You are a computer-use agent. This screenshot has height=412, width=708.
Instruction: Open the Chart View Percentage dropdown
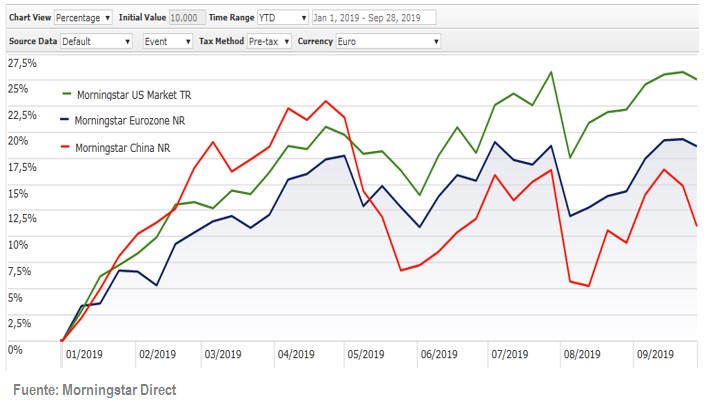click(x=83, y=18)
